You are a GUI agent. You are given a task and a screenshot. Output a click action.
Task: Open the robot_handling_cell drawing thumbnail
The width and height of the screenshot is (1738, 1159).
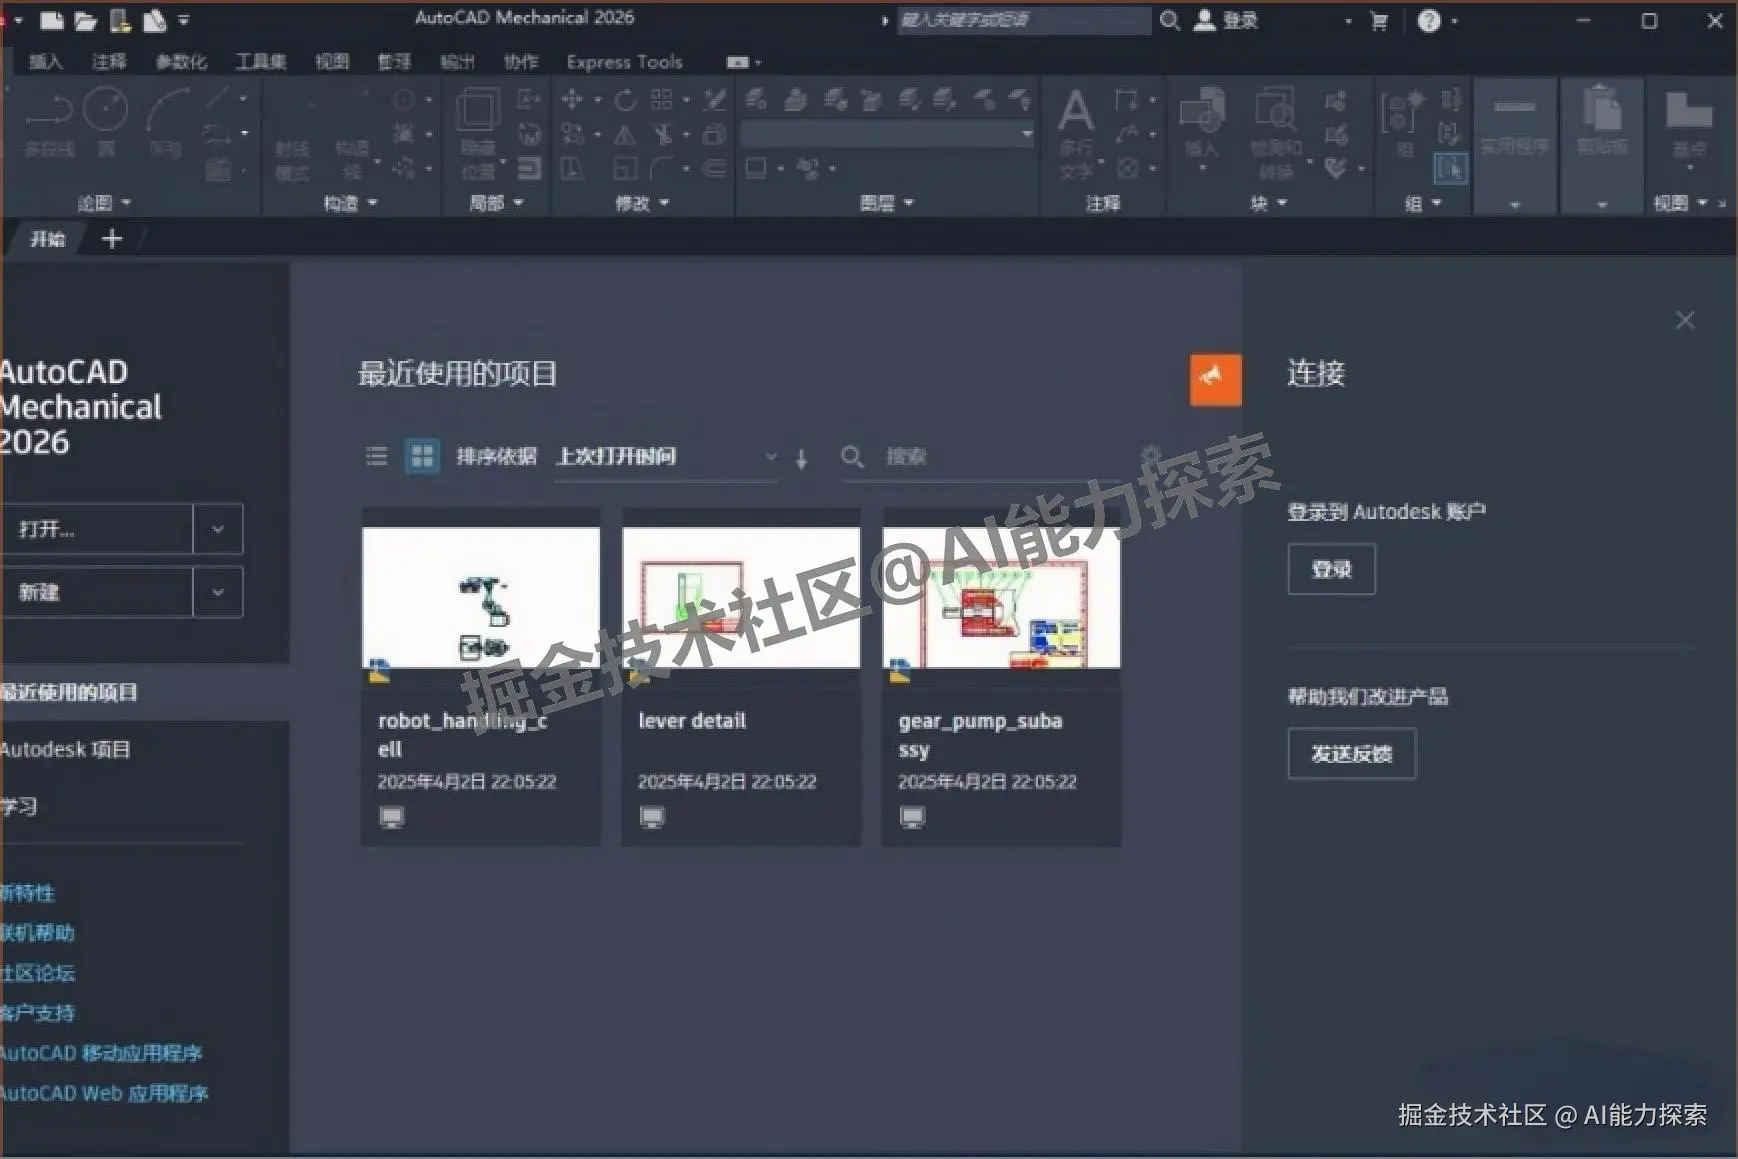(x=481, y=597)
